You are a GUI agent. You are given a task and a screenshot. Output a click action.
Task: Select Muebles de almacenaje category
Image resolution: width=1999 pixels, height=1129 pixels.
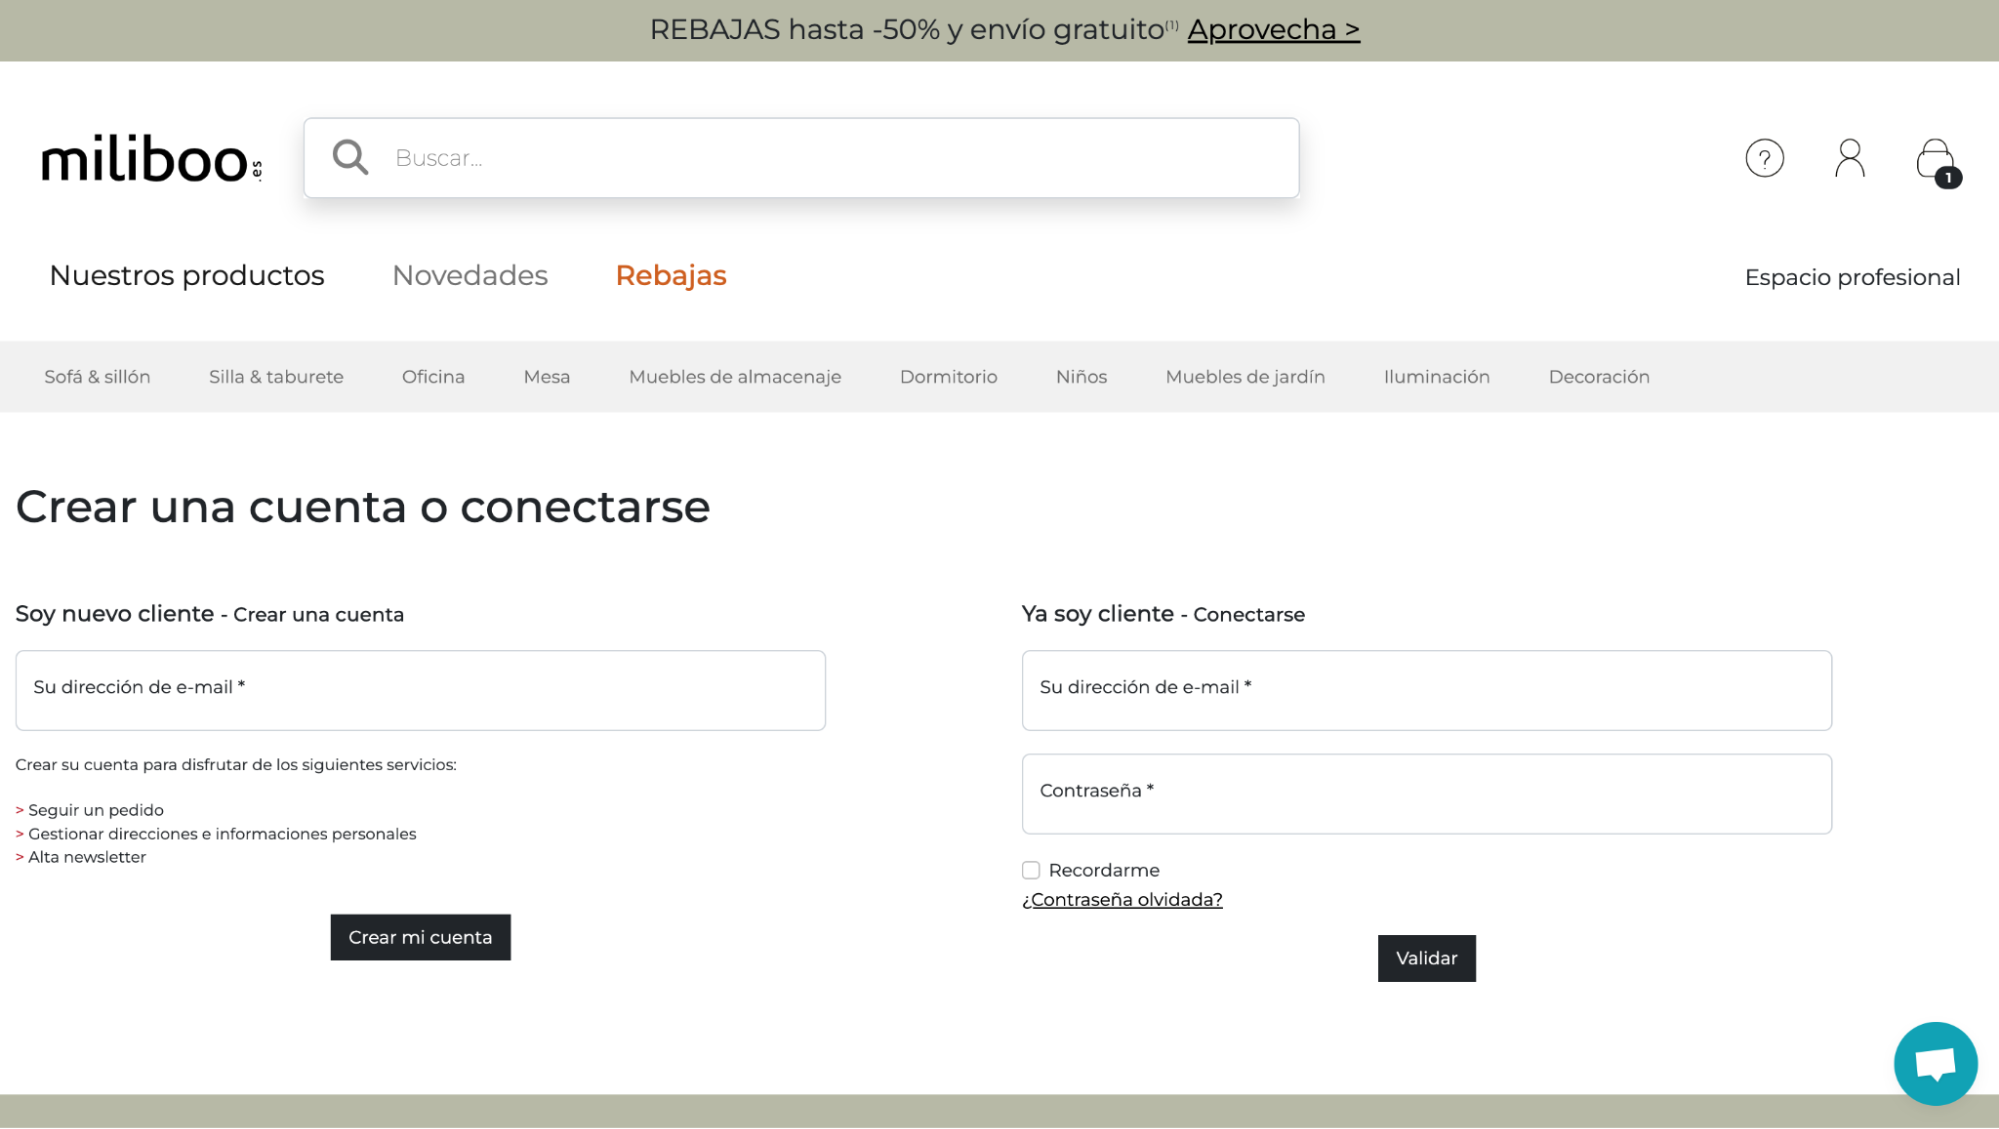click(x=735, y=377)
